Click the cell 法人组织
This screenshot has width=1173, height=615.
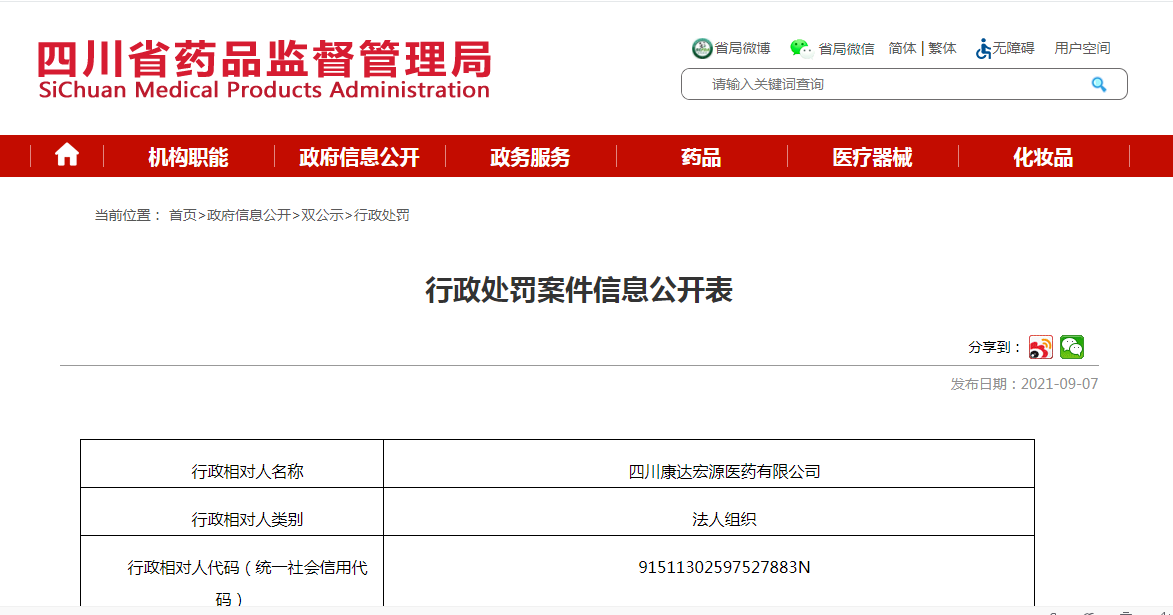tap(709, 512)
